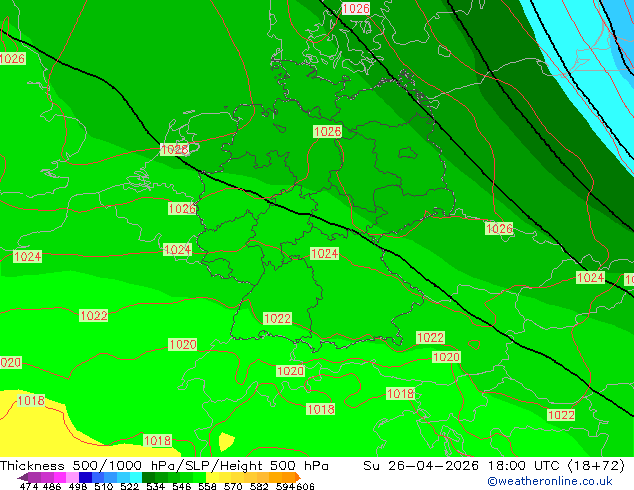Select the 1026 label beside the 1020 legend-side 1024 label near 1024 in the map's center-north

click(x=328, y=131)
